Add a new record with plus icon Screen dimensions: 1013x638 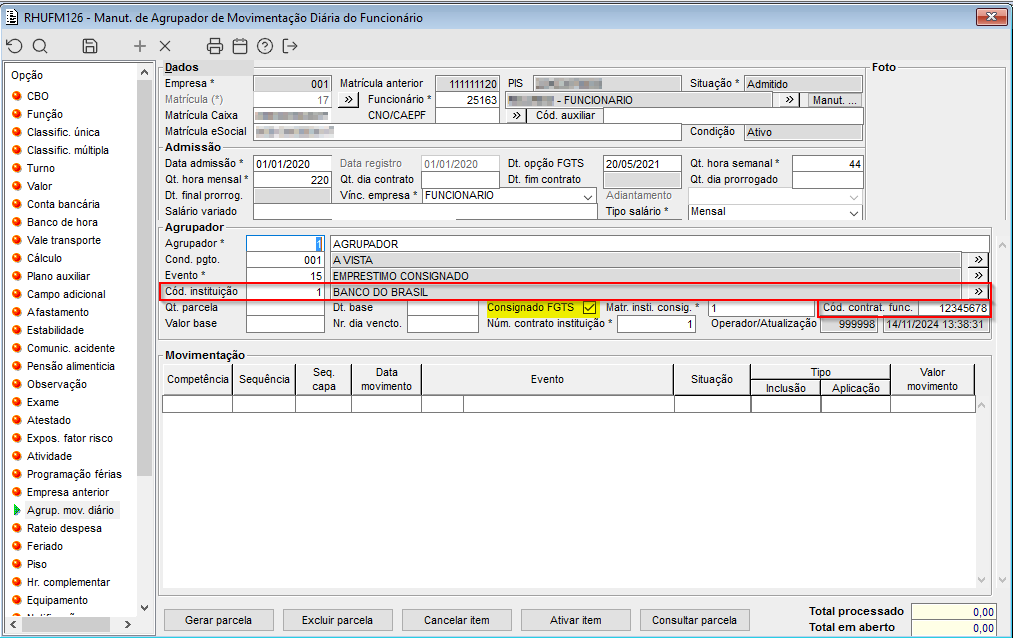pos(140,46)
